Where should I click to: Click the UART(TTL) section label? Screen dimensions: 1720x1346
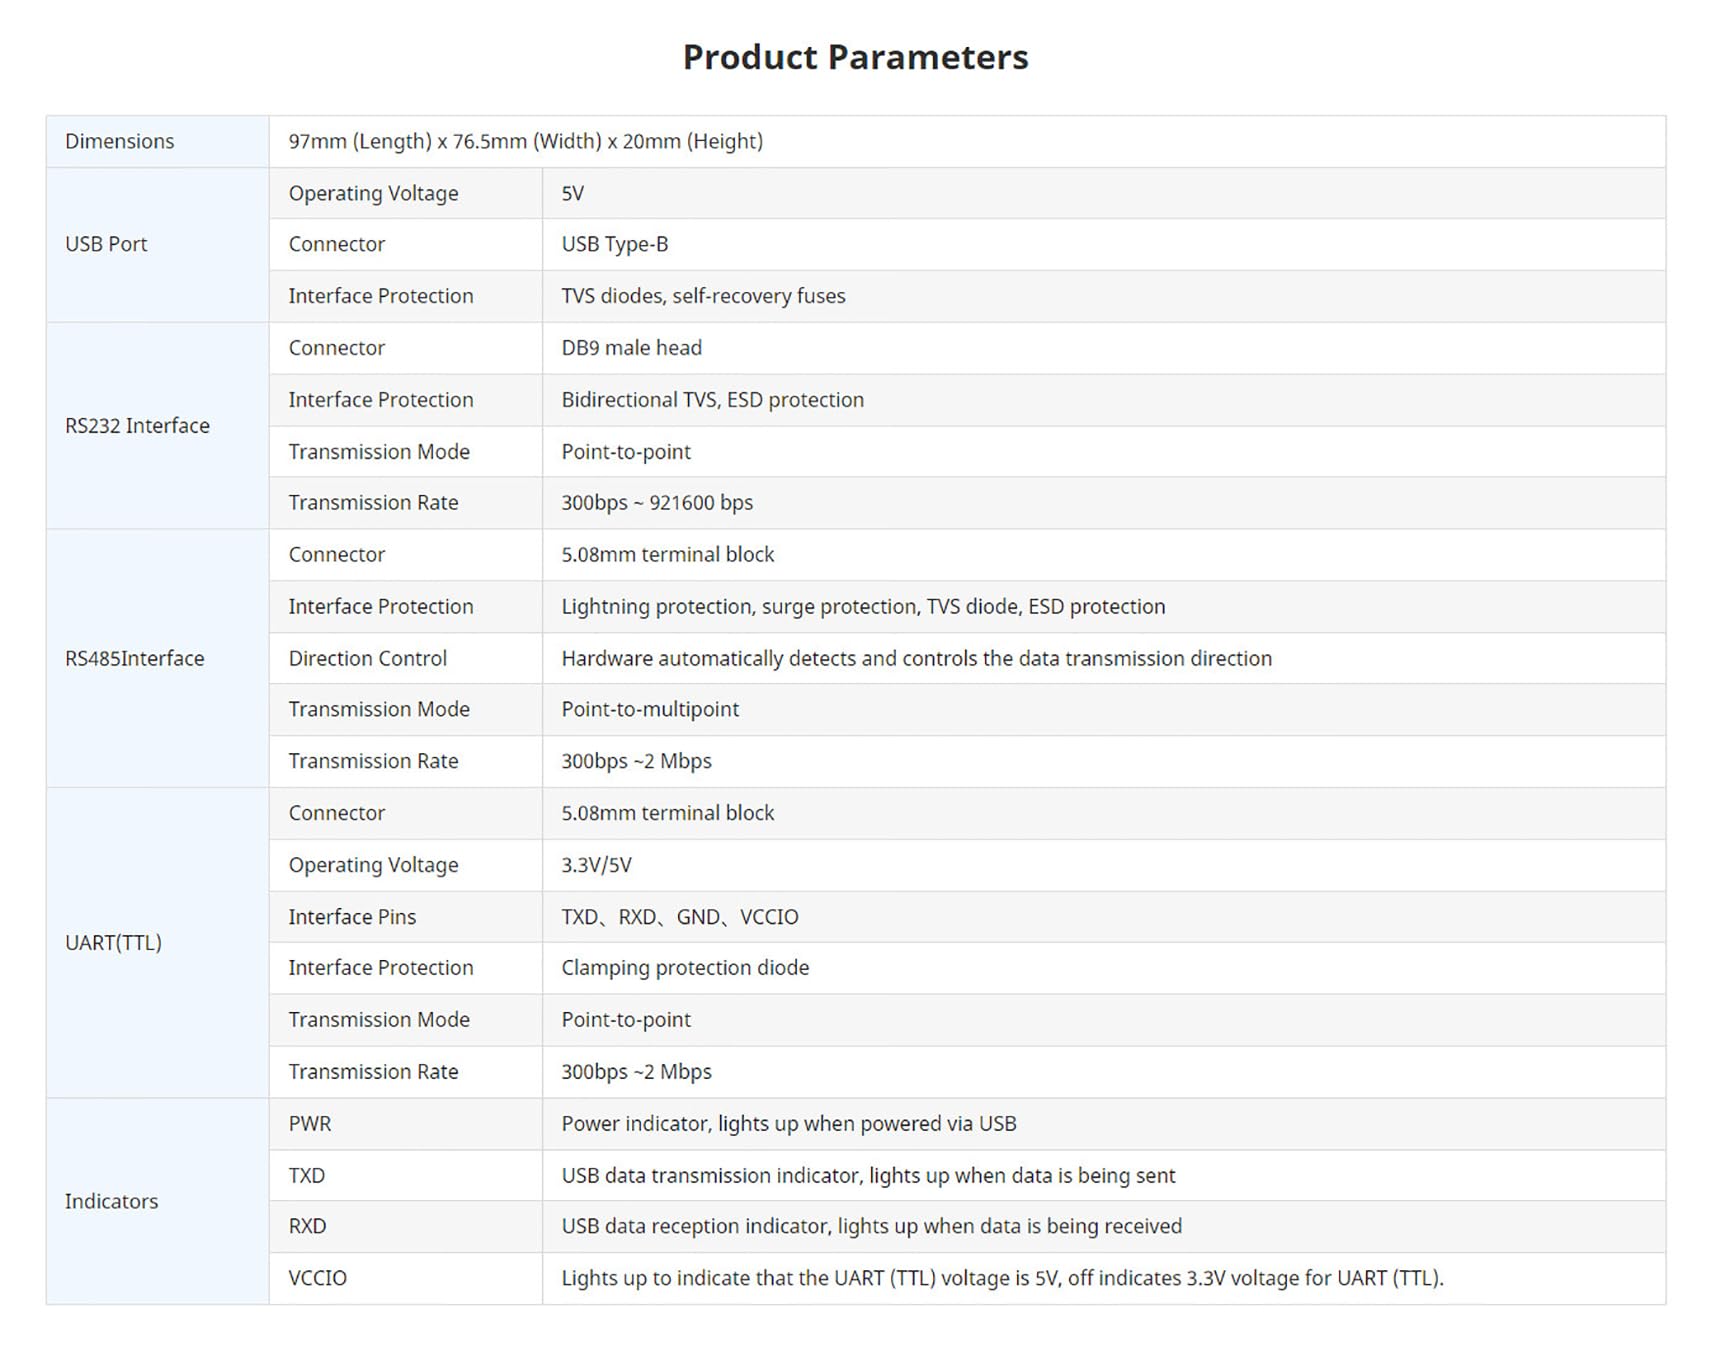point(113,942)
